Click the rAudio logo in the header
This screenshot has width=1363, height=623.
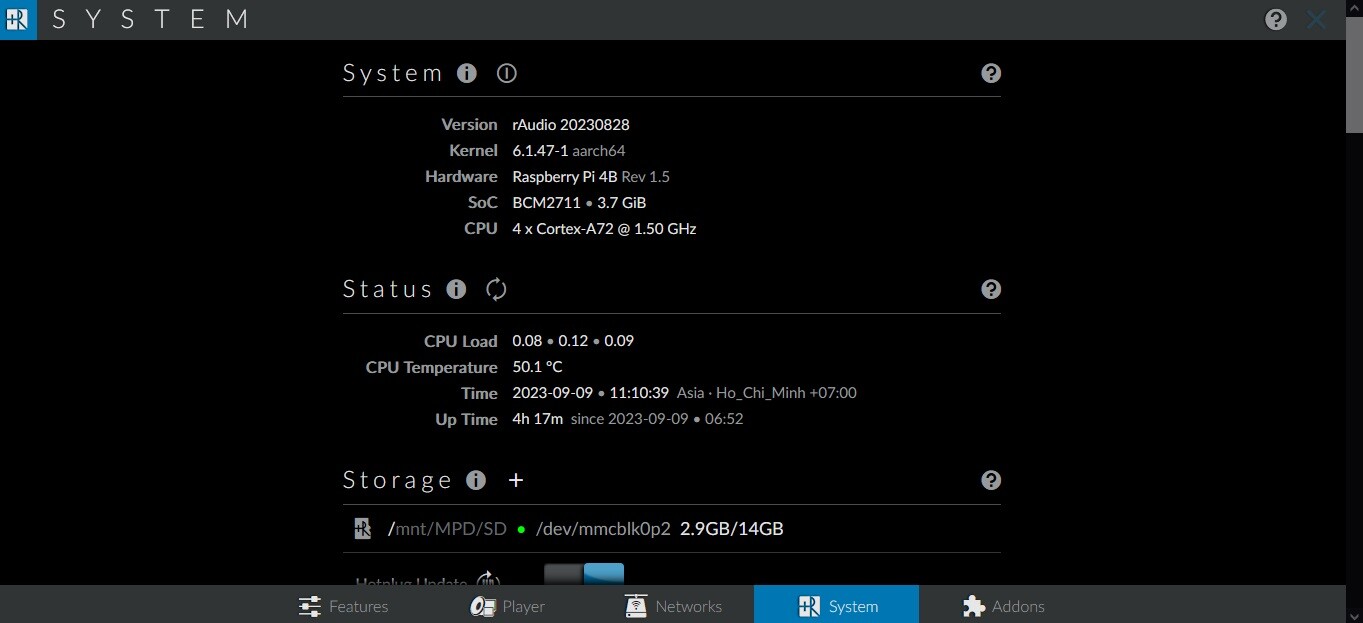18,19
